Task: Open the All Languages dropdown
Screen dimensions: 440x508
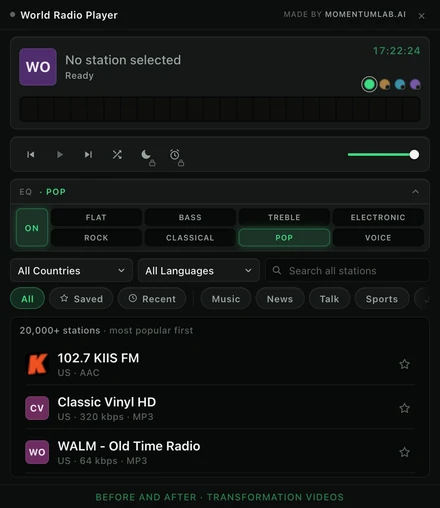Action: pos(199,270)
